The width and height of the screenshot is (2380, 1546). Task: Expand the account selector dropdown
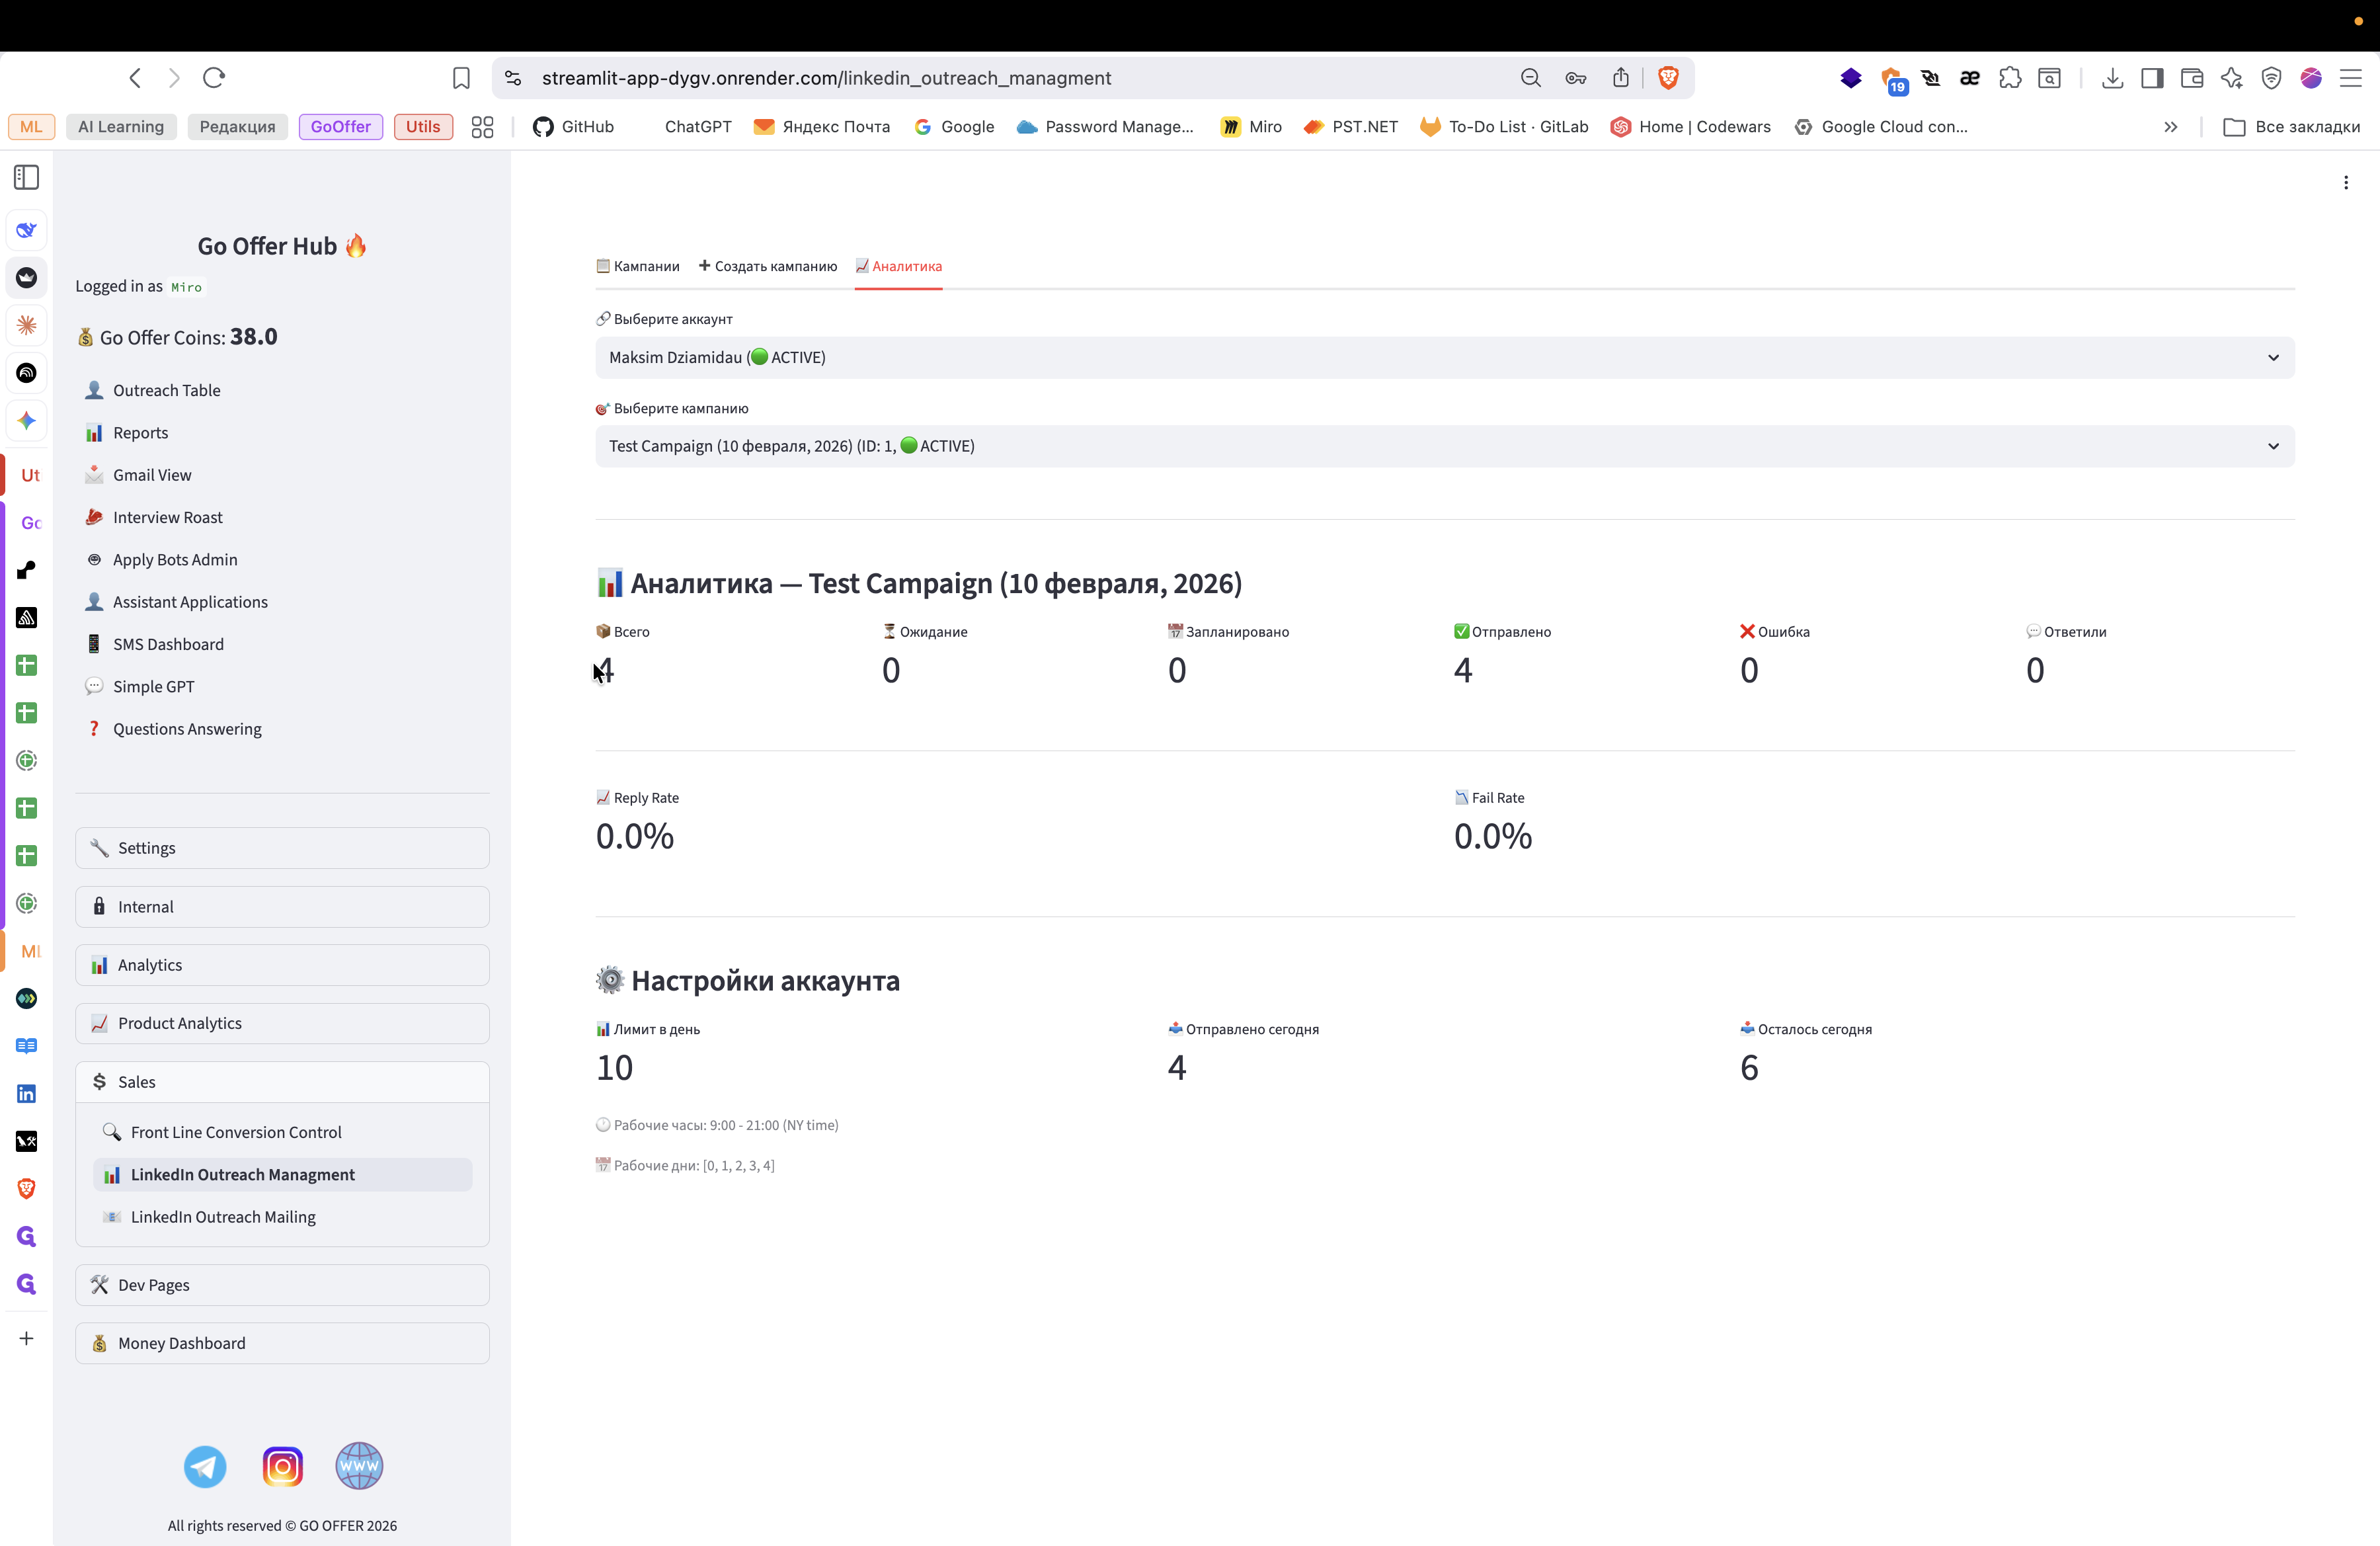click(x=1444, y=357)
